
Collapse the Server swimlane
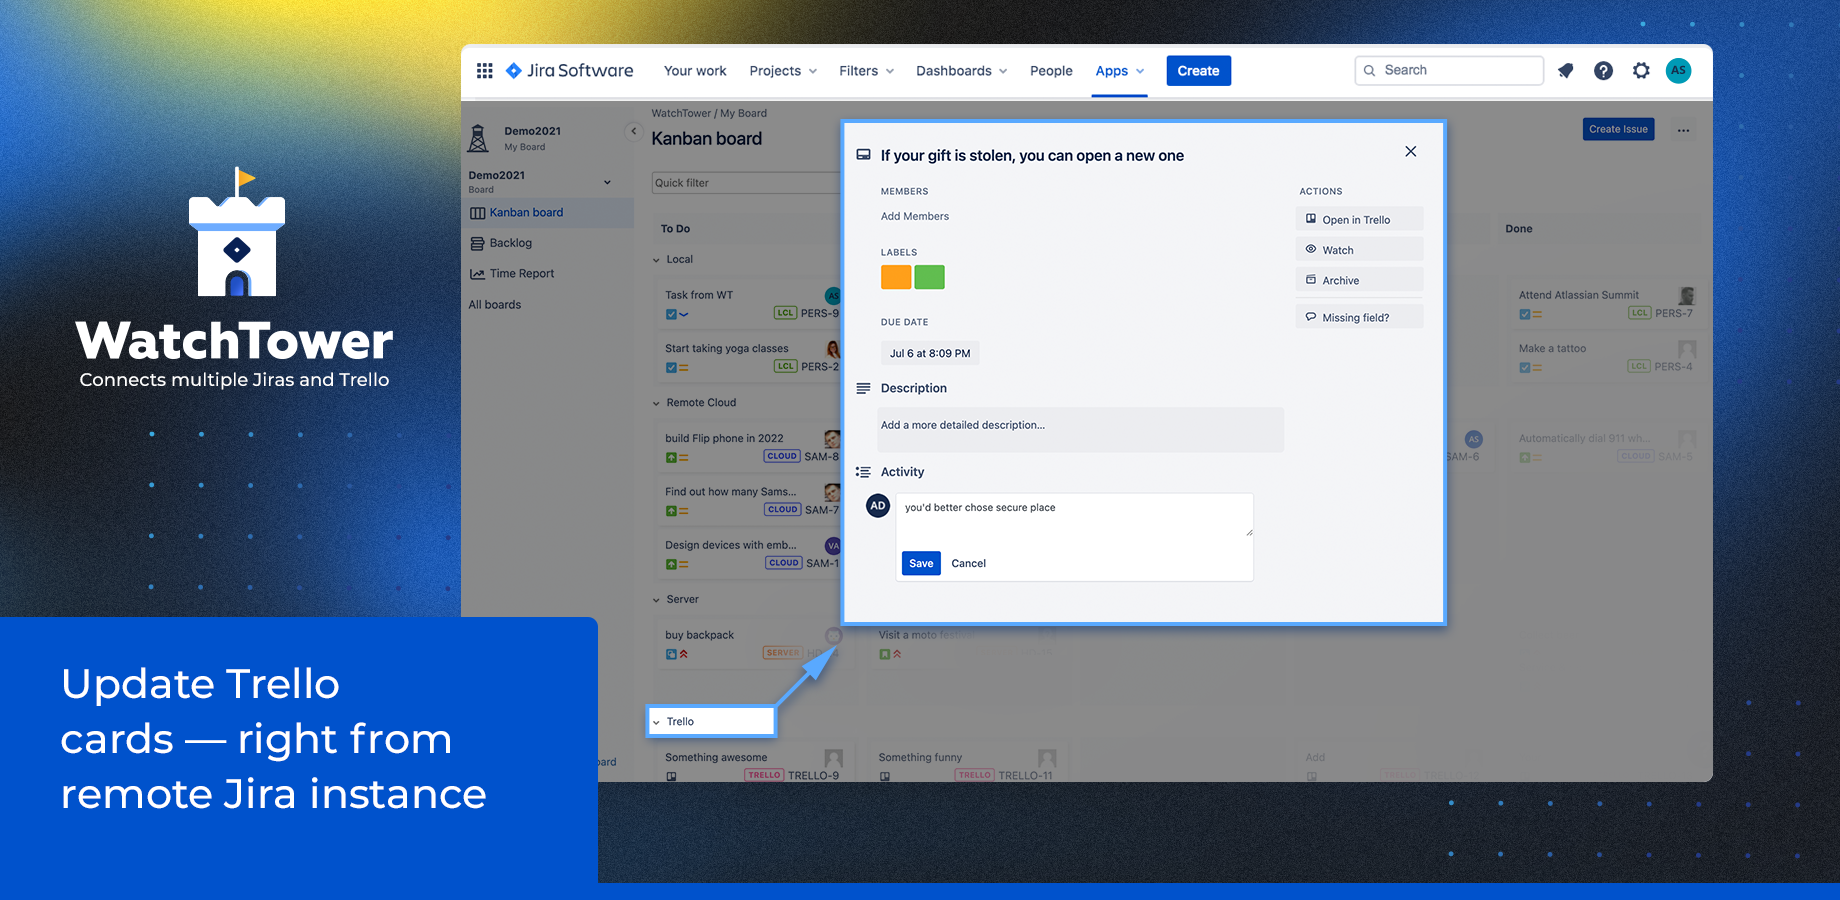(x=657, y=600)
